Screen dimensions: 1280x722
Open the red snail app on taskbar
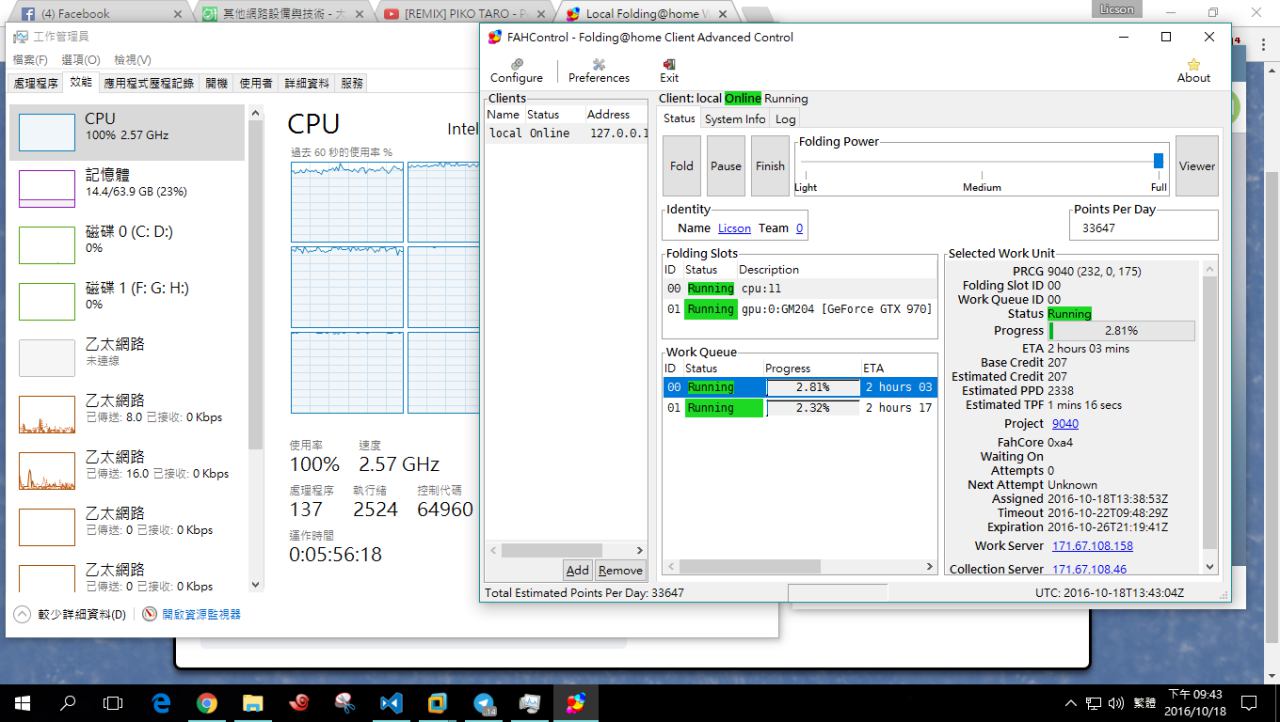coord(299,703)
